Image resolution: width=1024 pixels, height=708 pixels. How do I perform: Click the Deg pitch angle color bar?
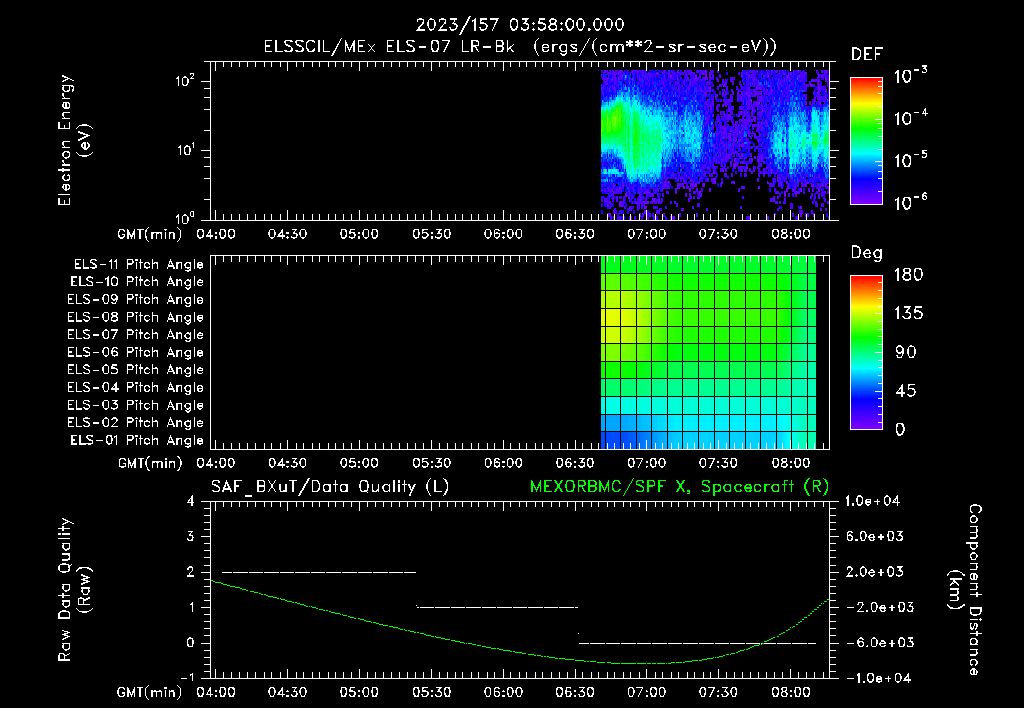[866, 352]
